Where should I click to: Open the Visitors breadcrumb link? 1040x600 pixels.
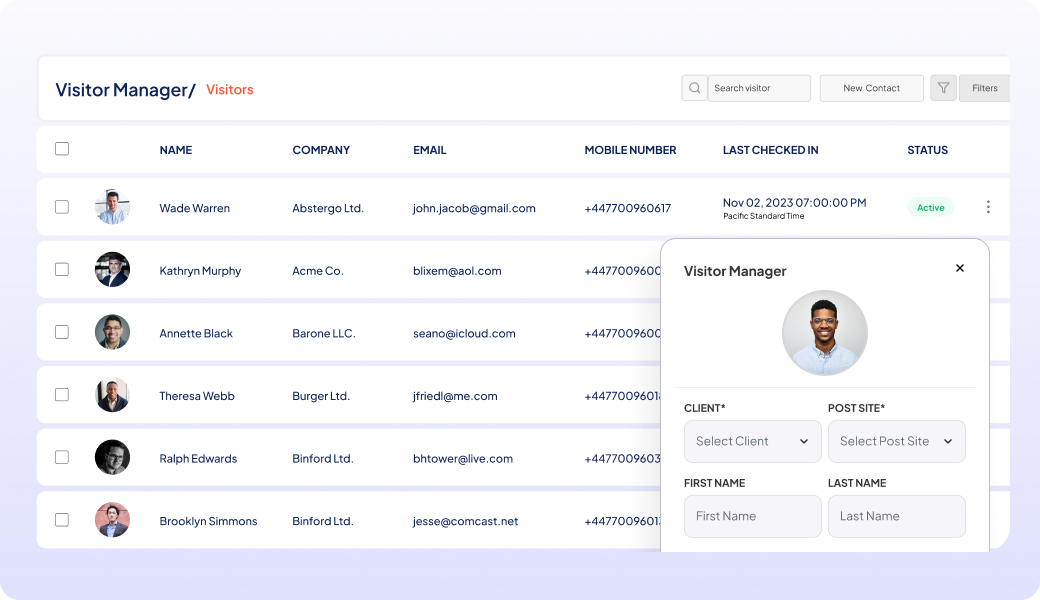tap(229, 90)
